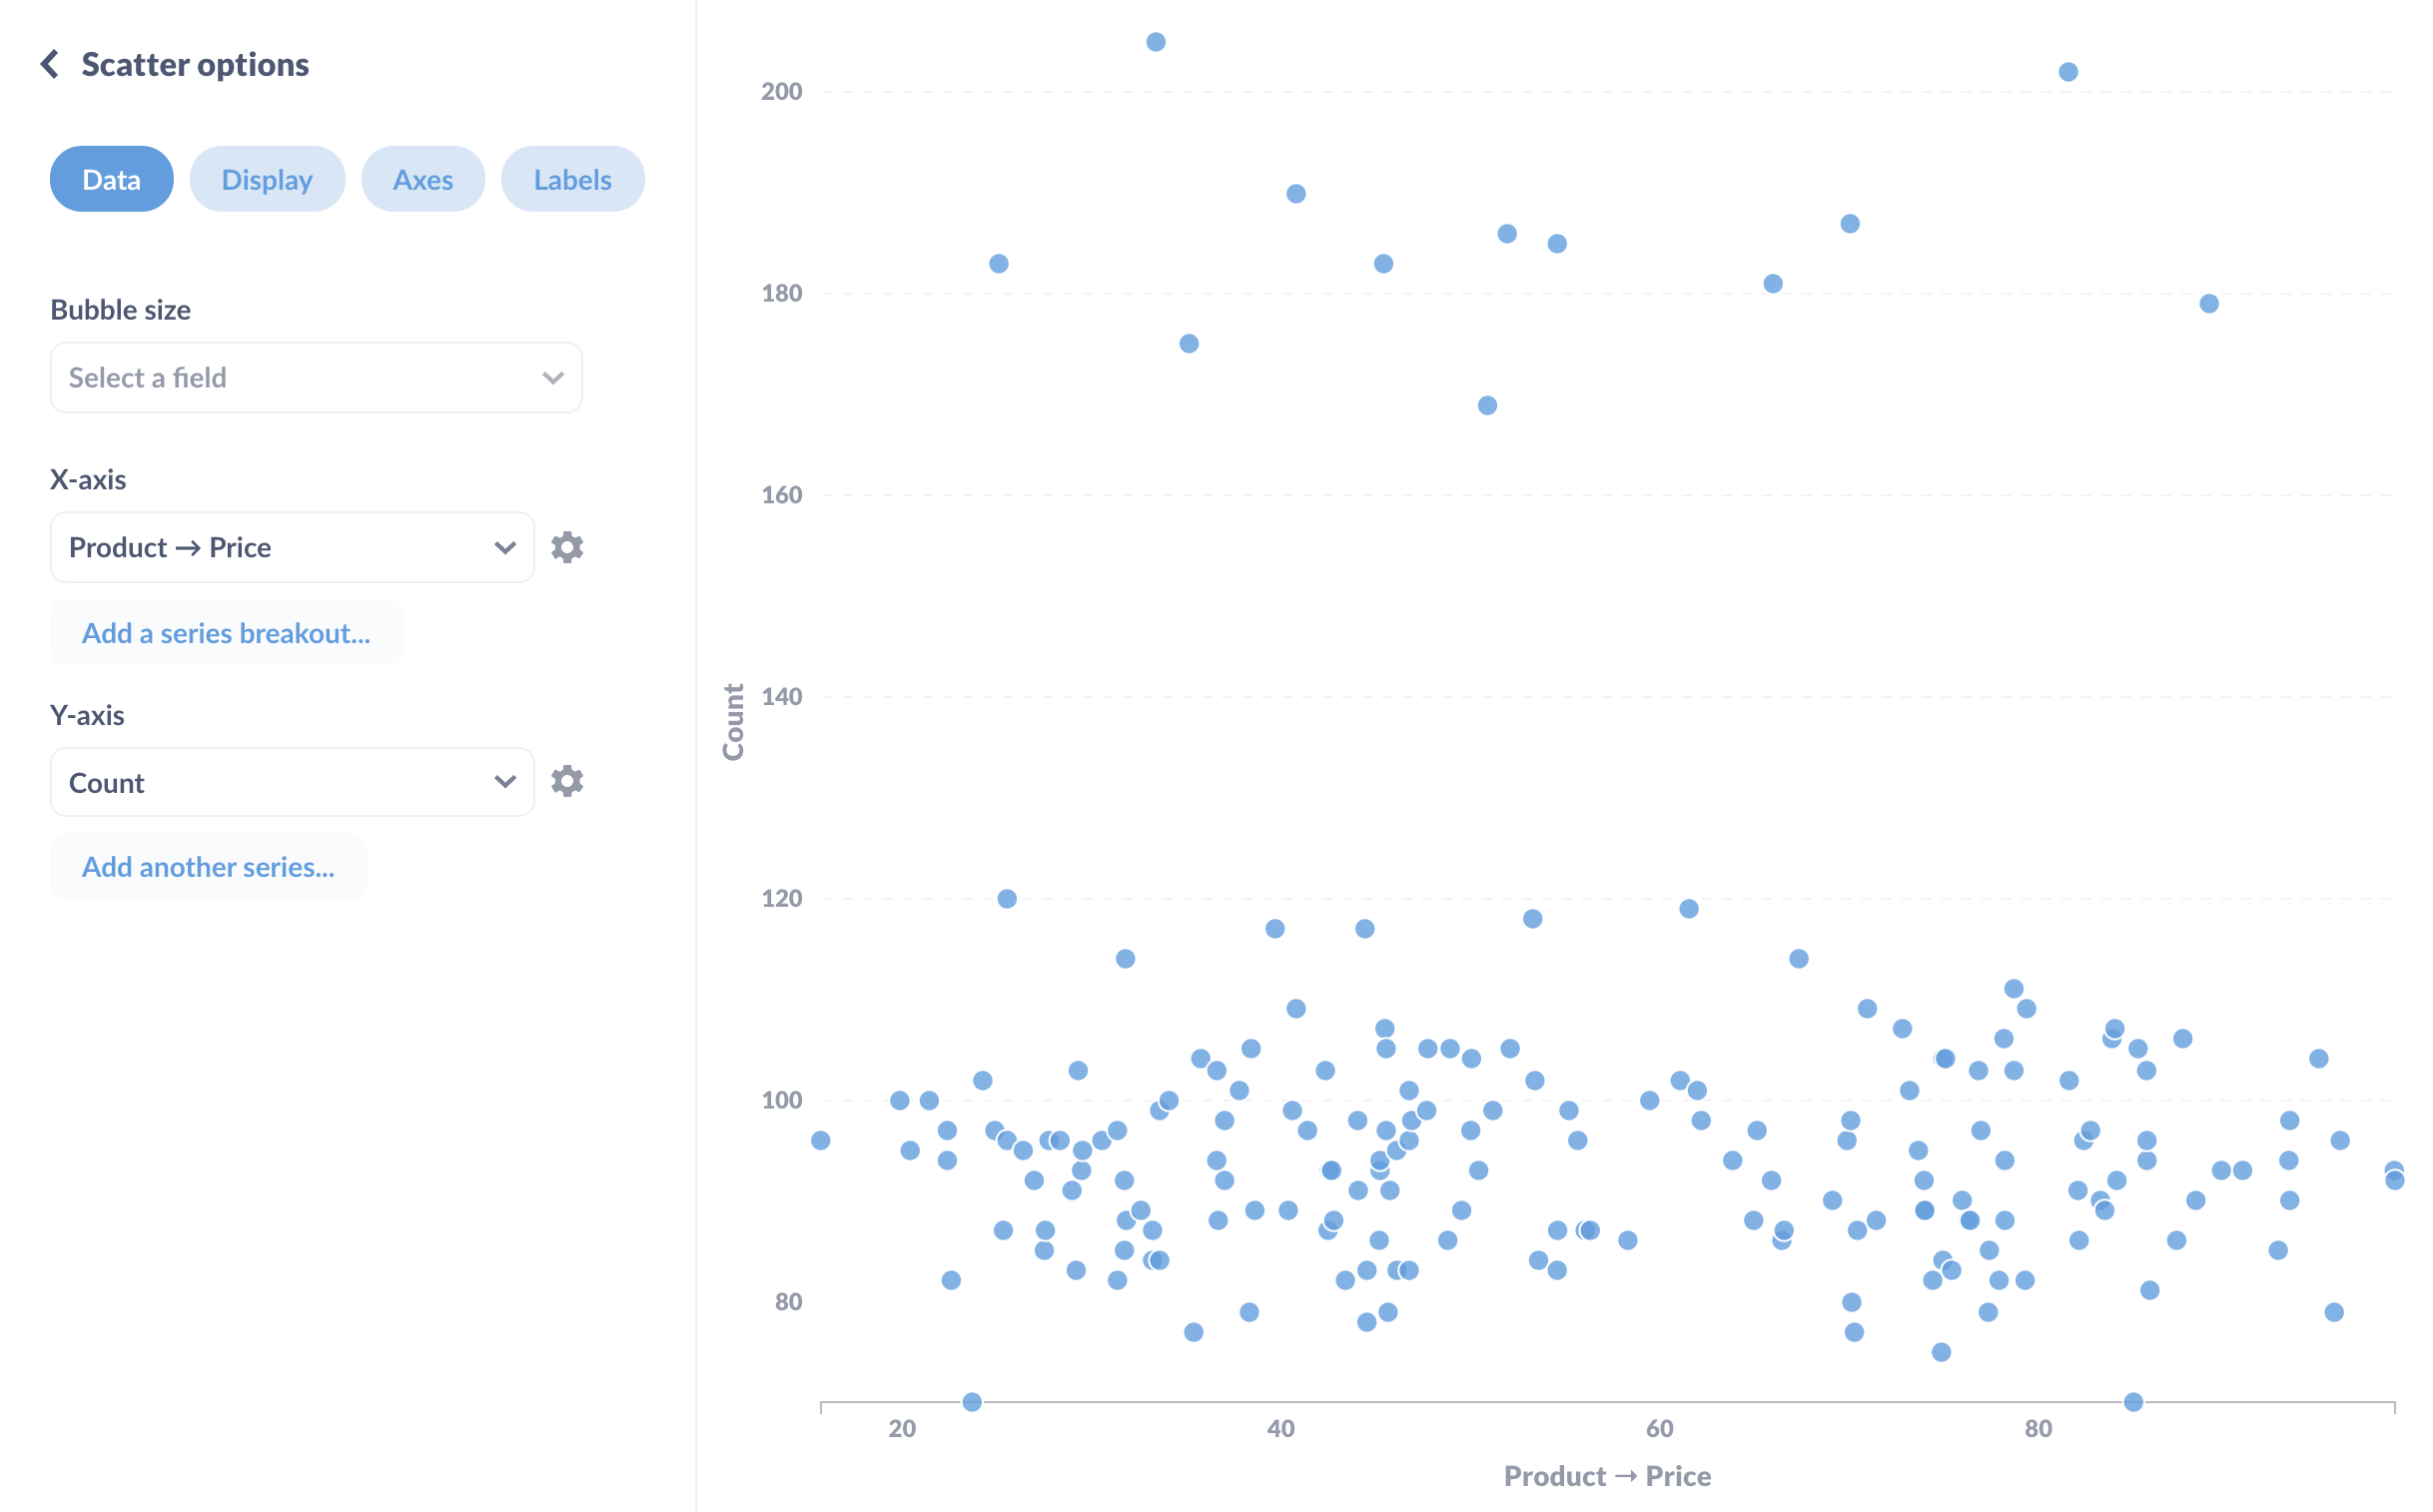This screenshot has width=2433, height=1512.
Task: Click the Data tab
Action: click(108, 178)
